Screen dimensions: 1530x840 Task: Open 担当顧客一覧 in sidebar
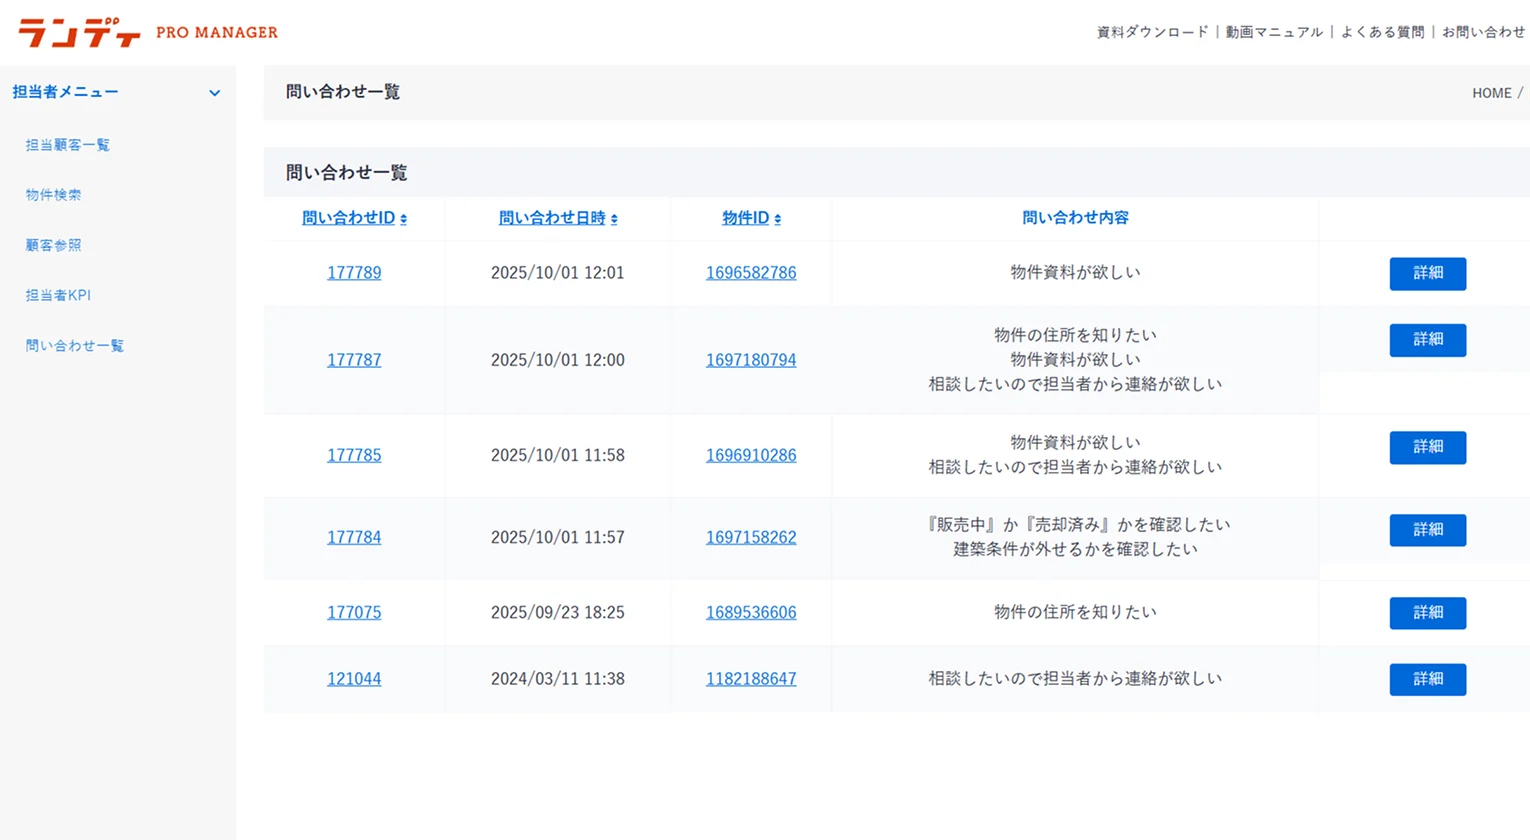click(x=68, y=145)
